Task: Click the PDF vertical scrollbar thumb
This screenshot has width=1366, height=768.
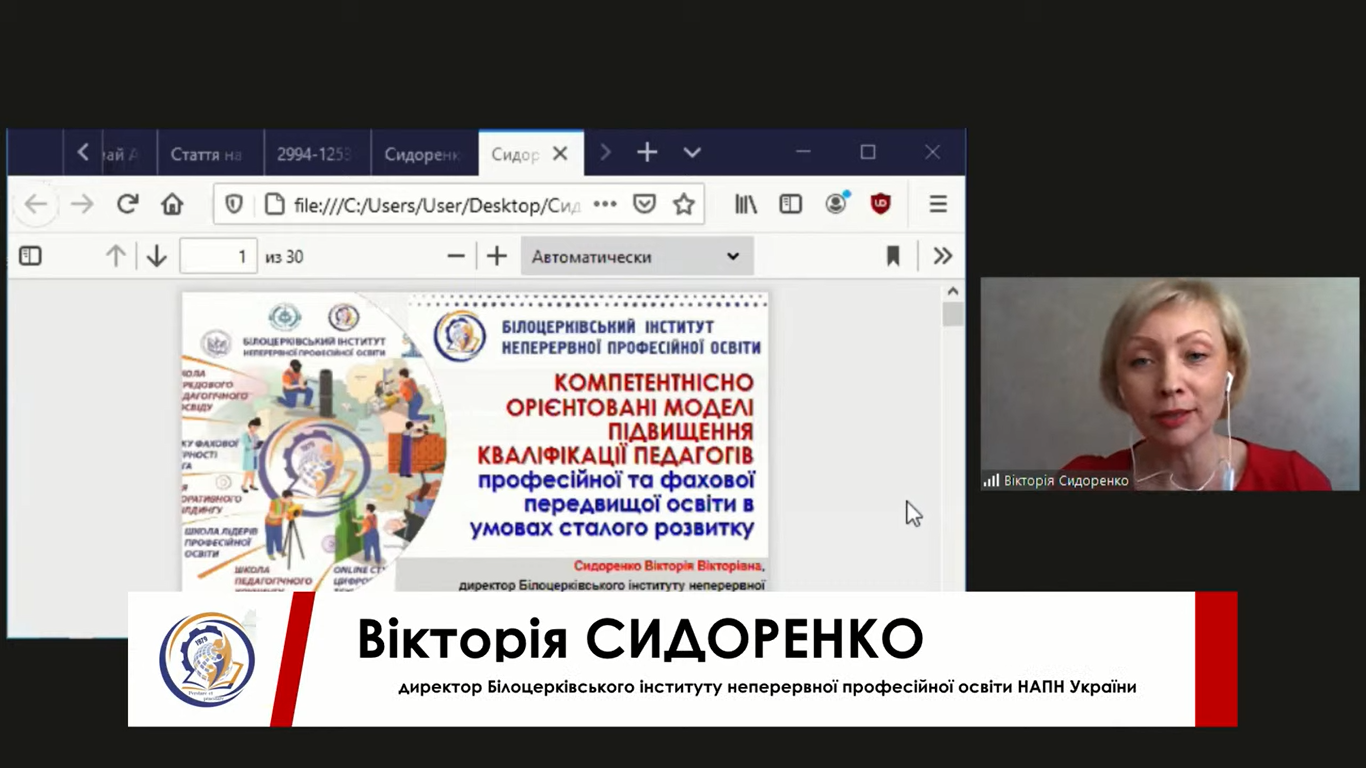Action: pyautogui.click(x=952, y=315)
